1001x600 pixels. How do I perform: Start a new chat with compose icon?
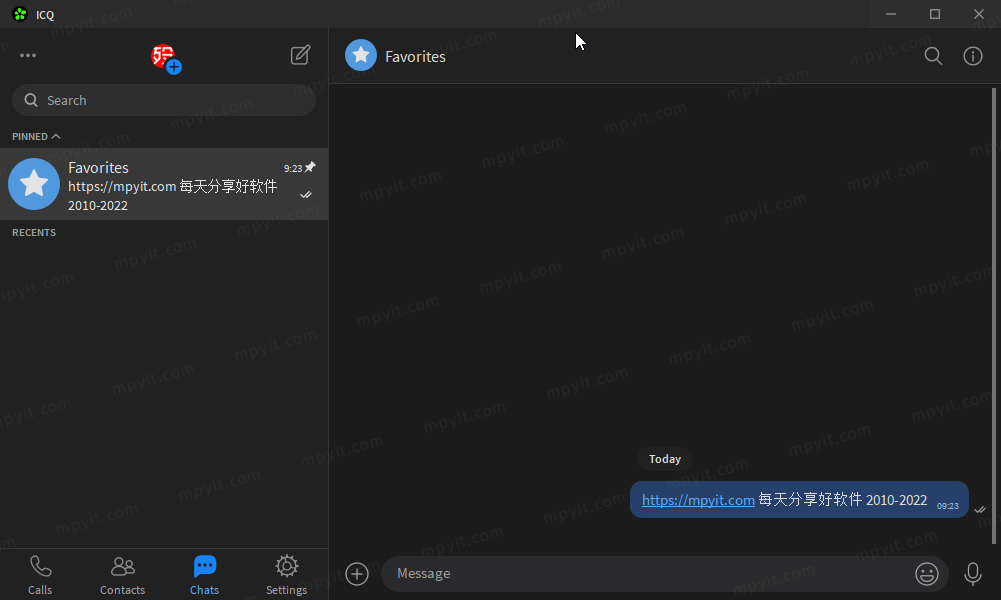(300, 56)
